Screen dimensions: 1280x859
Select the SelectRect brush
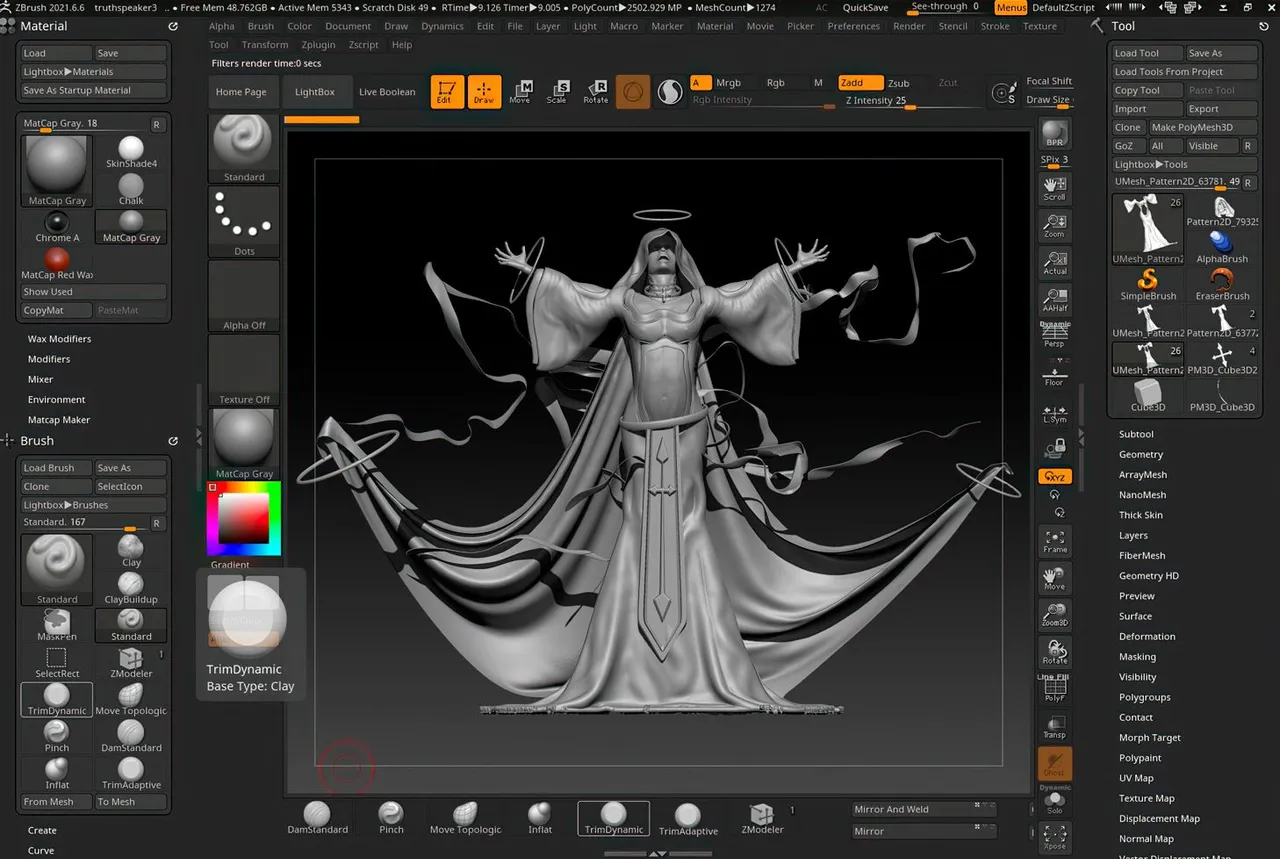[x=57, y=662]
